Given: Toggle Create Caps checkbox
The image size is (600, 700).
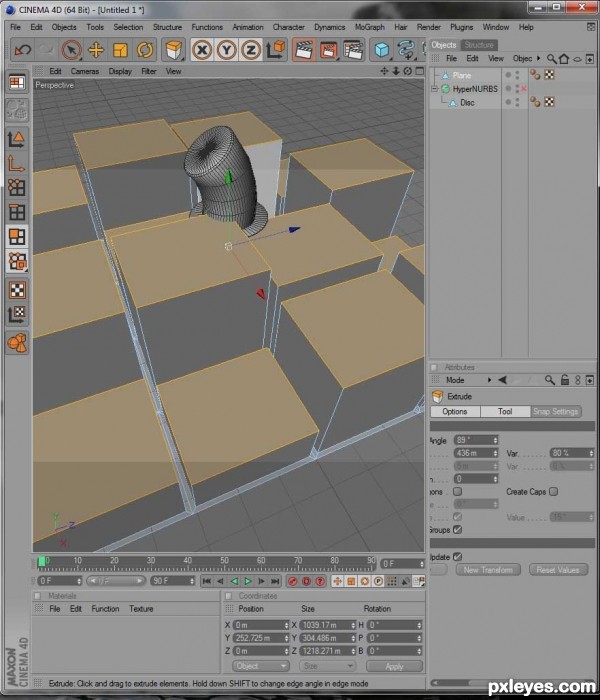Looking at the screenshot, I should (554, 492).
